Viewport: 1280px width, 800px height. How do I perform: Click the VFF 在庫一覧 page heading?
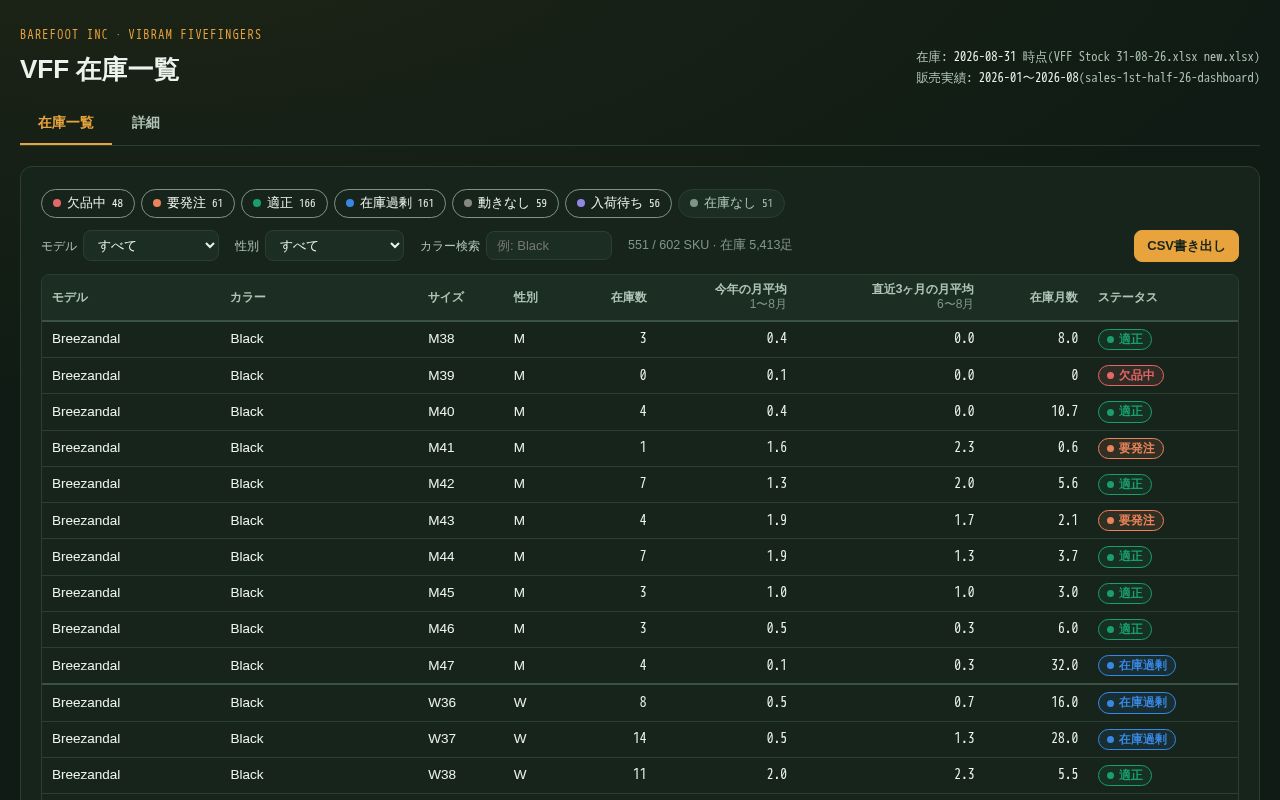point(100,69)
